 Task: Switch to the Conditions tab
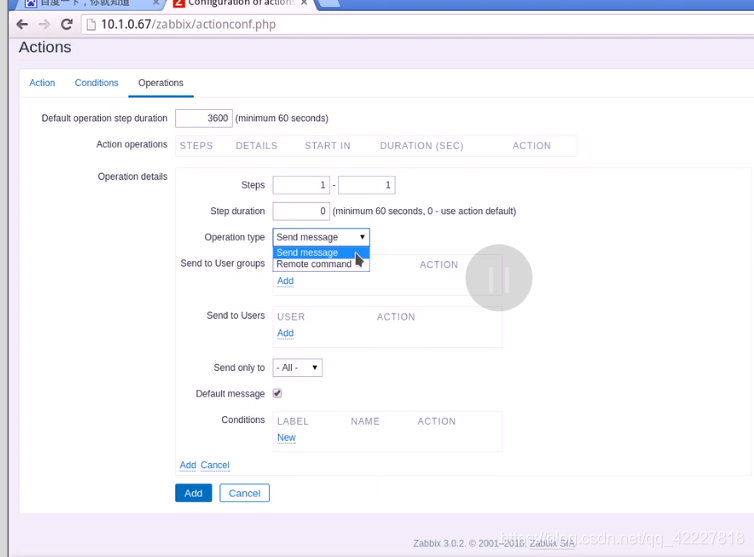click(x=96, y=83)
